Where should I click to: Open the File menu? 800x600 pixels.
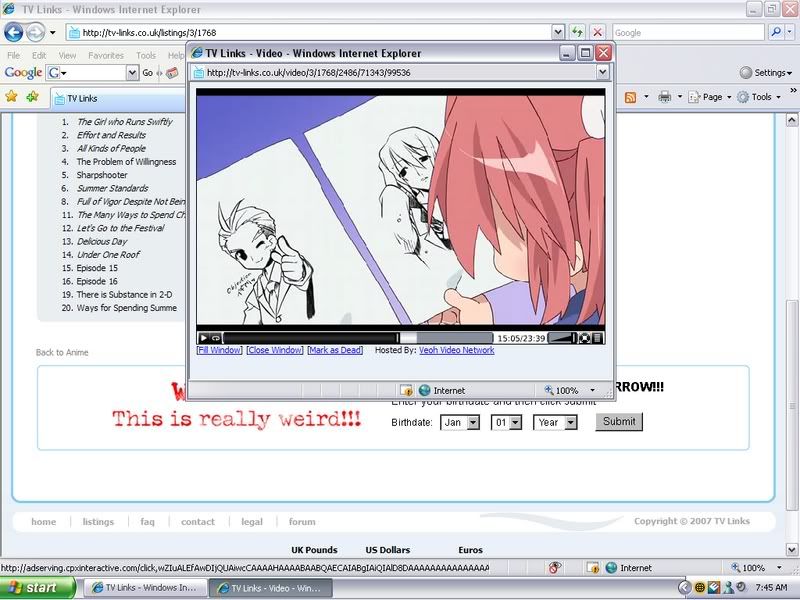point(14,55)
